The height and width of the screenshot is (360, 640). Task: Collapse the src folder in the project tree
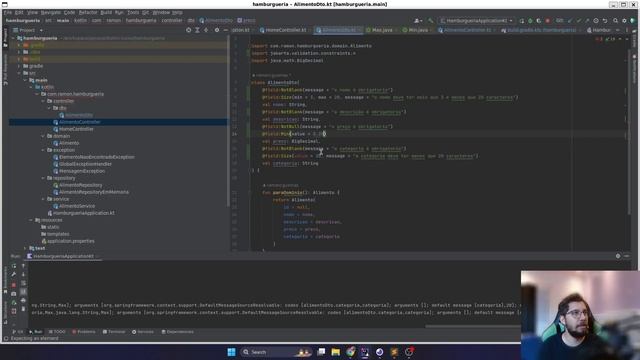coord(19,73)
